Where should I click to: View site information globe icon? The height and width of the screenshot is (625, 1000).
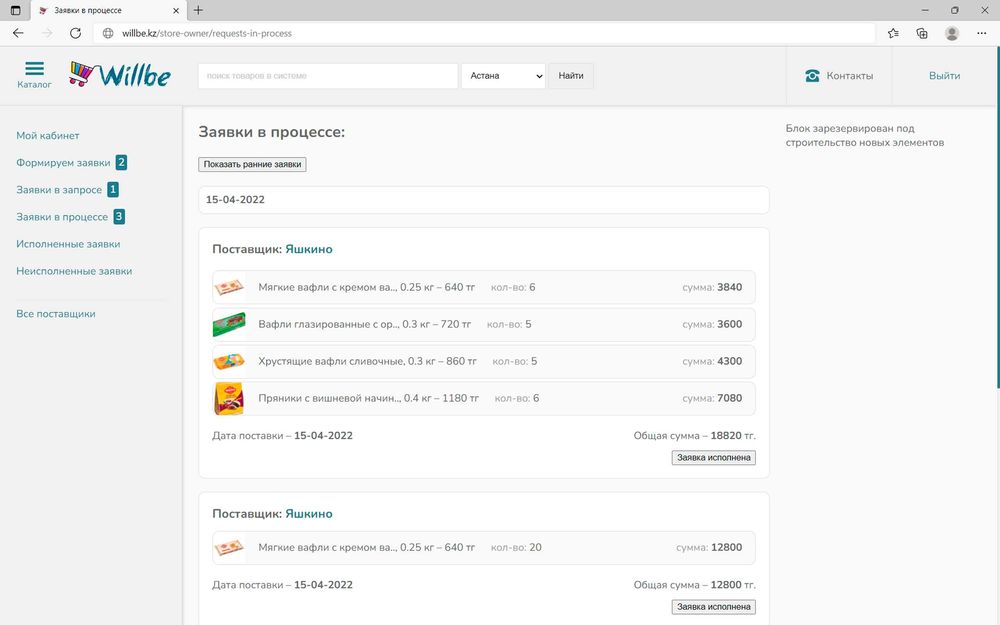[108, 33]
